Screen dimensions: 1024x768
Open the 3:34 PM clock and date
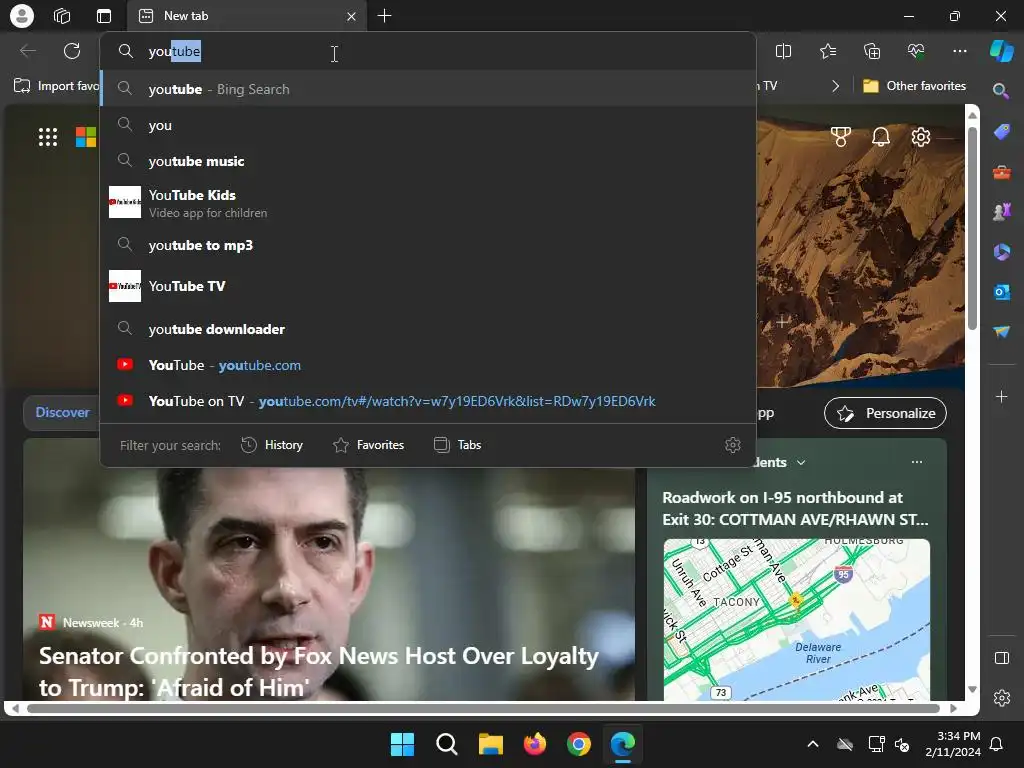click(x=953, y=744)
